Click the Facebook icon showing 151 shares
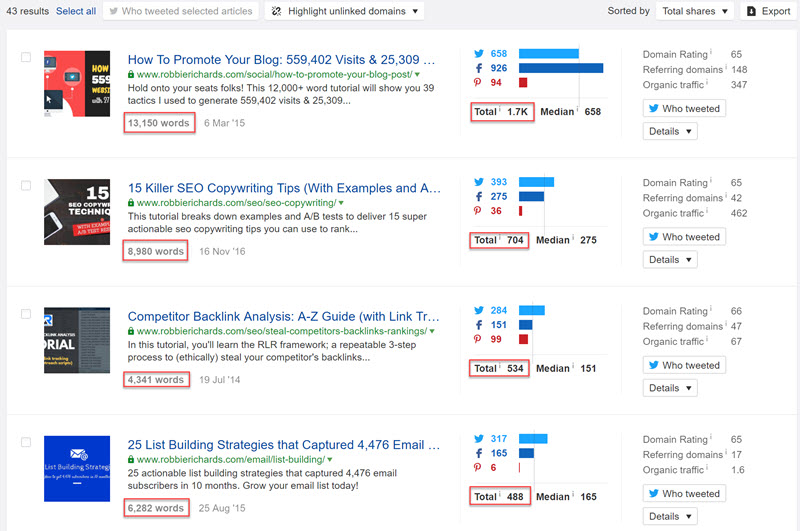The width and height of the screenshot is (800, 531). point(477,325)
